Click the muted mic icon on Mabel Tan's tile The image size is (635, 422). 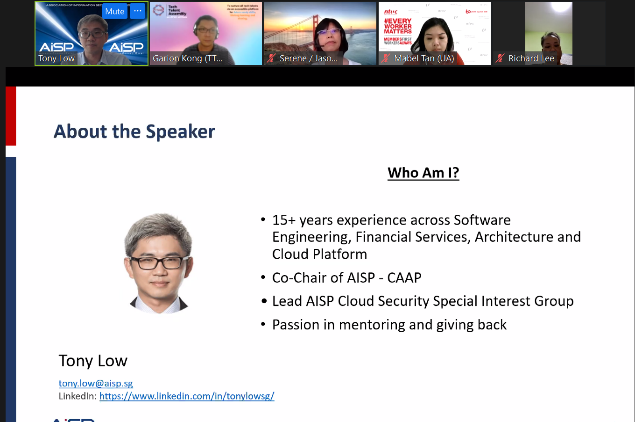point(386,58)
